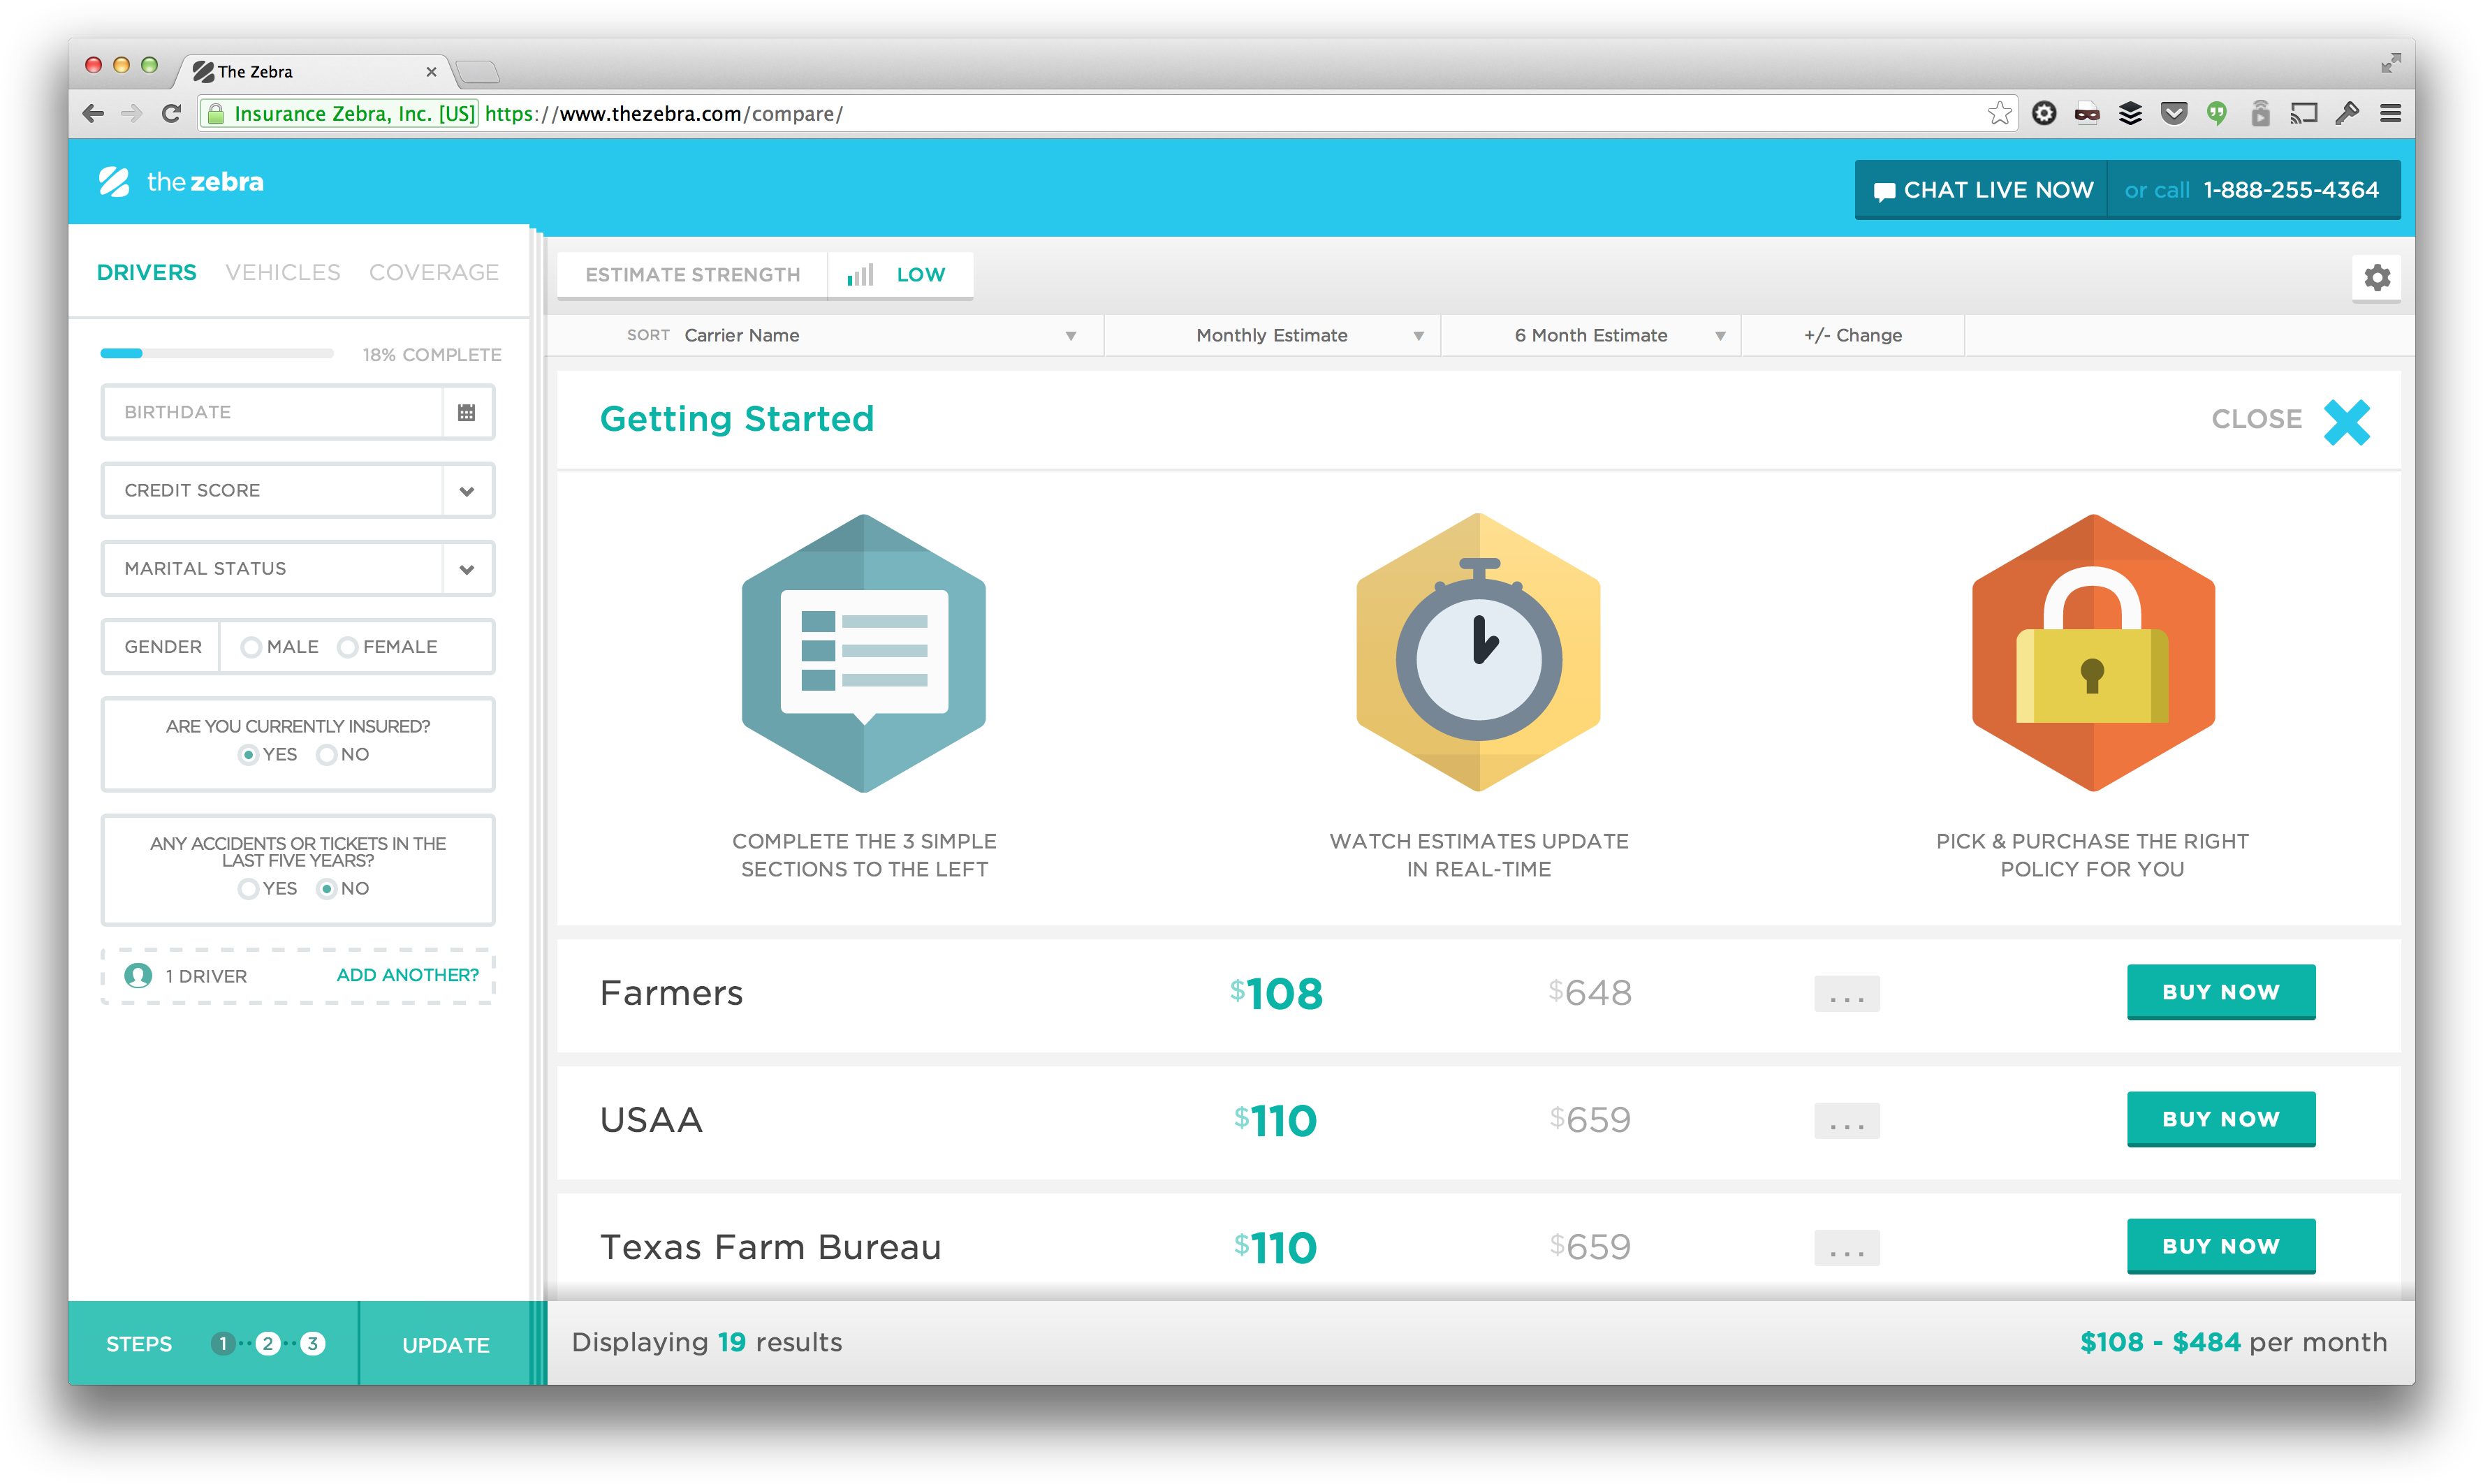Click the 18% complete progress bar
The width and height of the screenshot is (2483, 1484).
click(217, 354)
